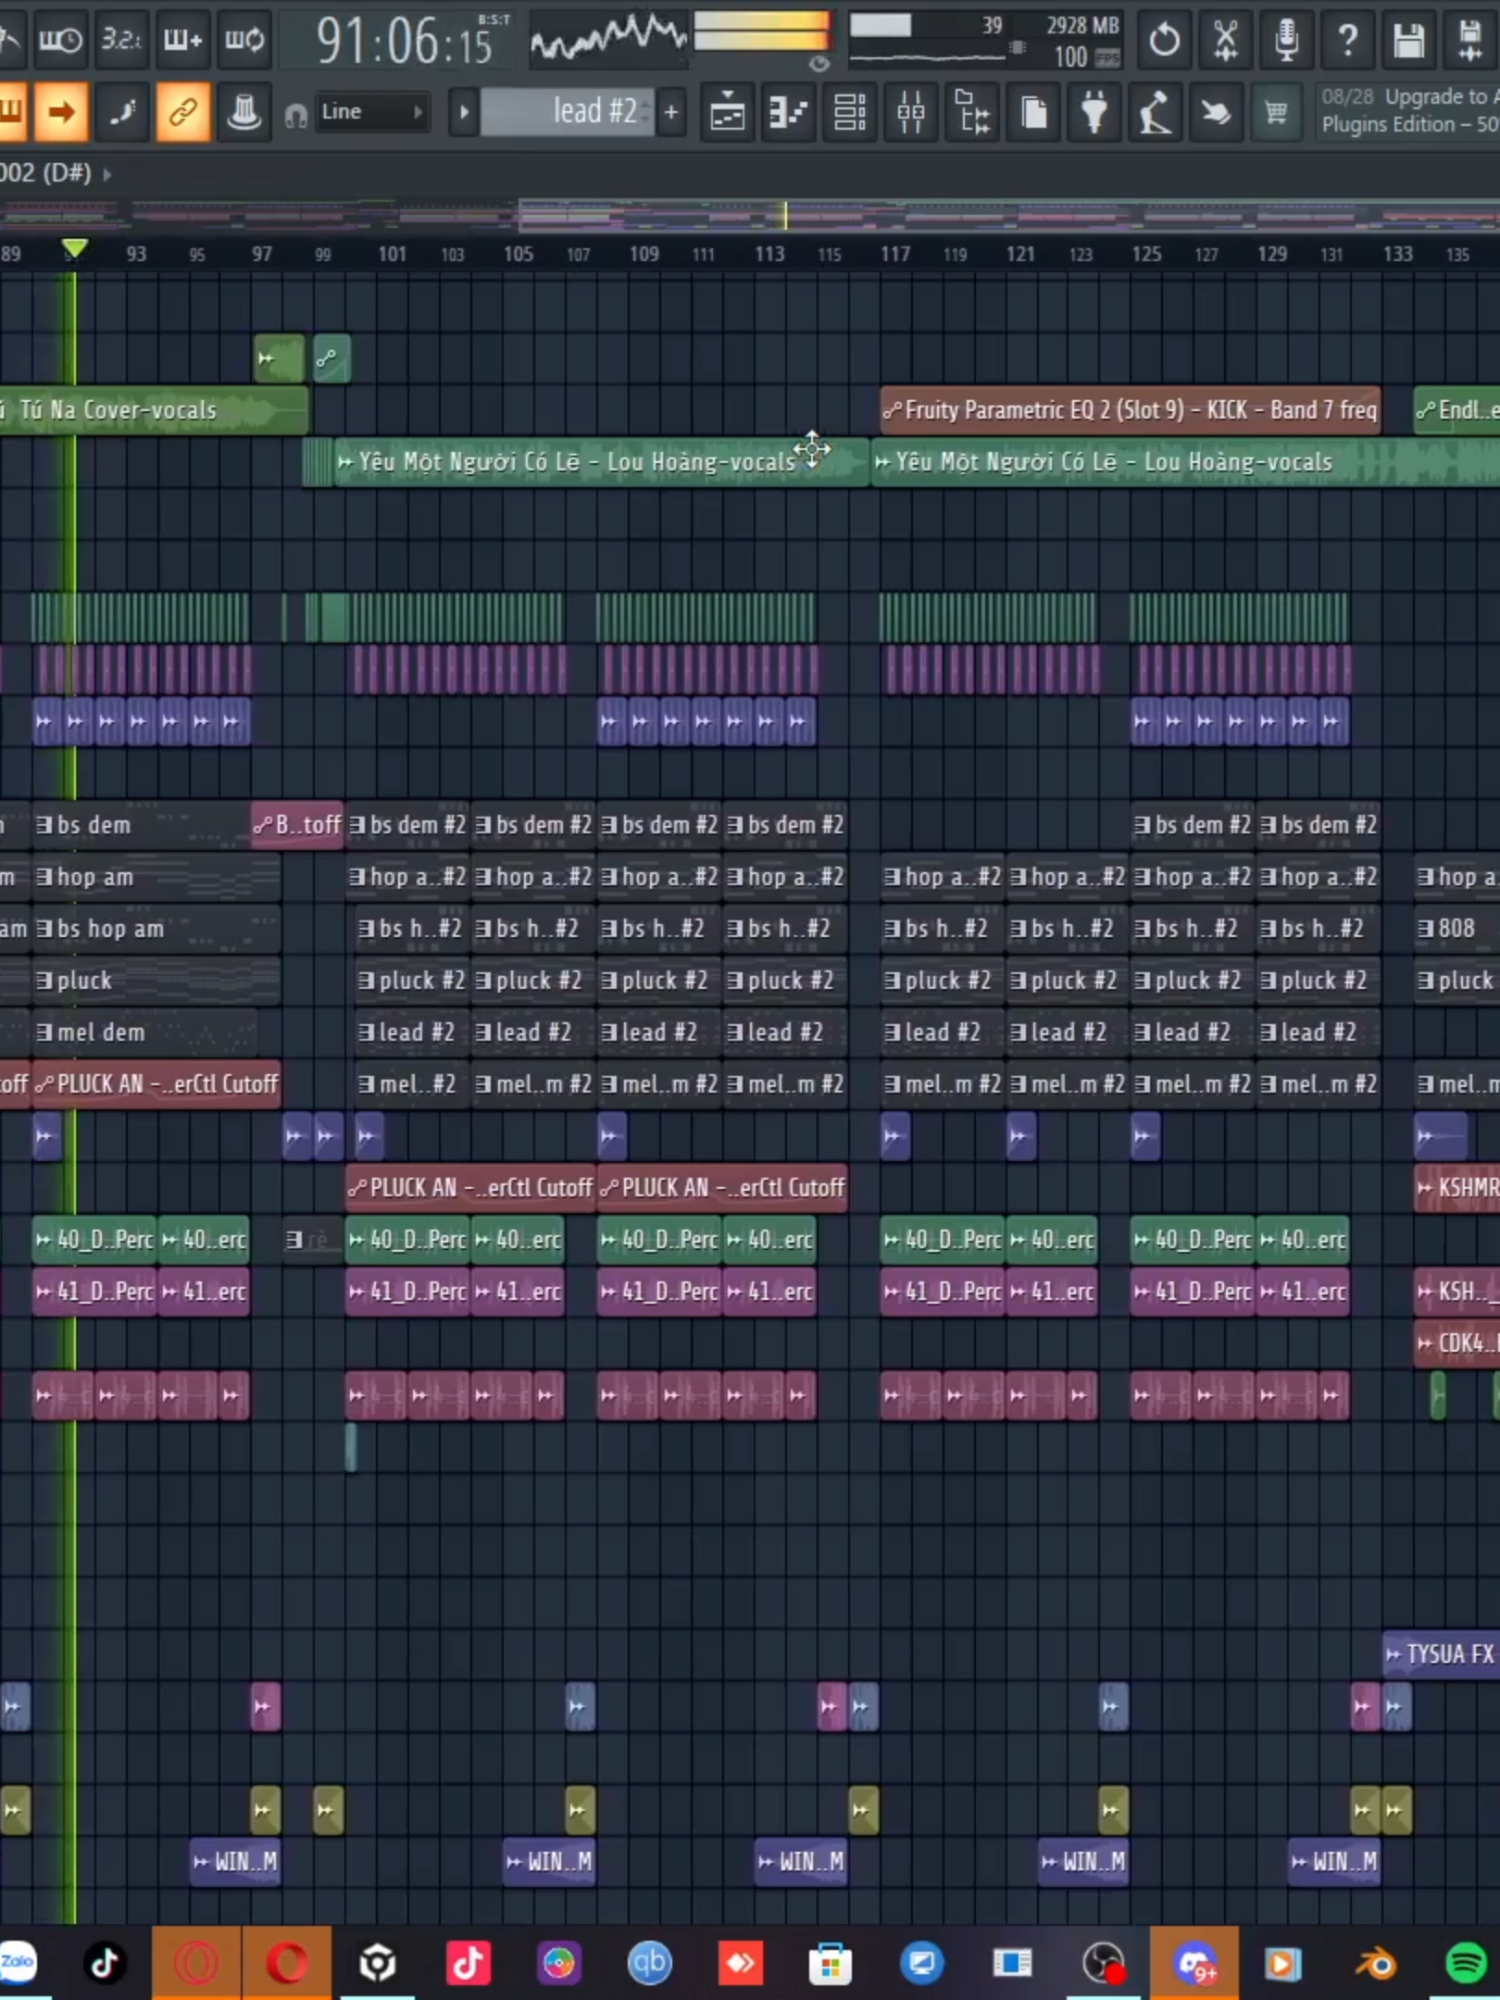Toggle wait for input before recording

pyautogui.click(x=60, y=40)
